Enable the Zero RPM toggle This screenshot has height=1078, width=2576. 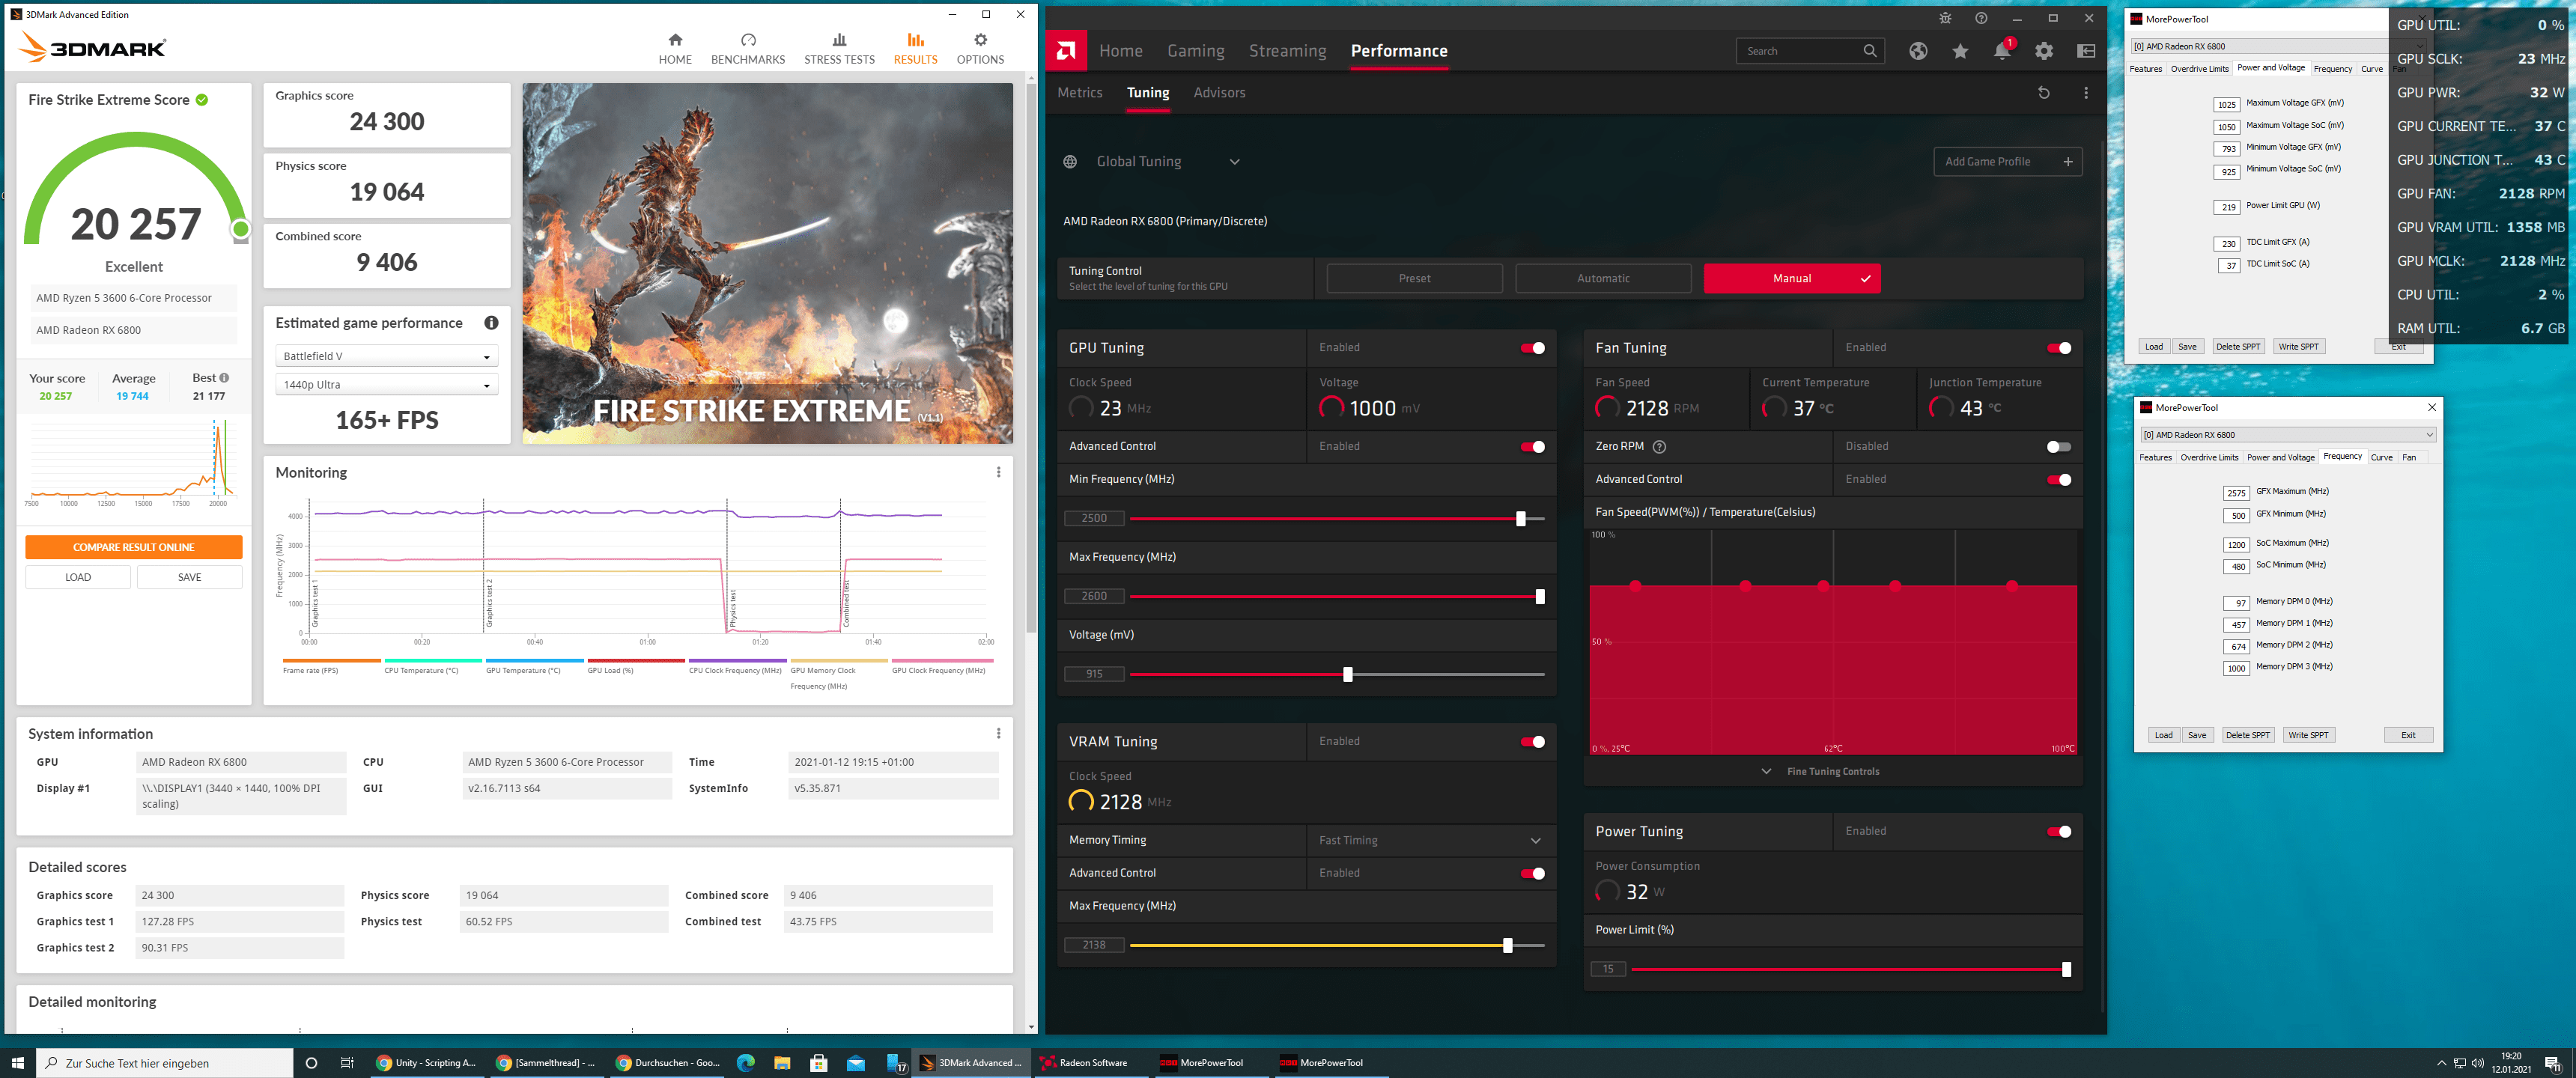[x=2059, y=447]
